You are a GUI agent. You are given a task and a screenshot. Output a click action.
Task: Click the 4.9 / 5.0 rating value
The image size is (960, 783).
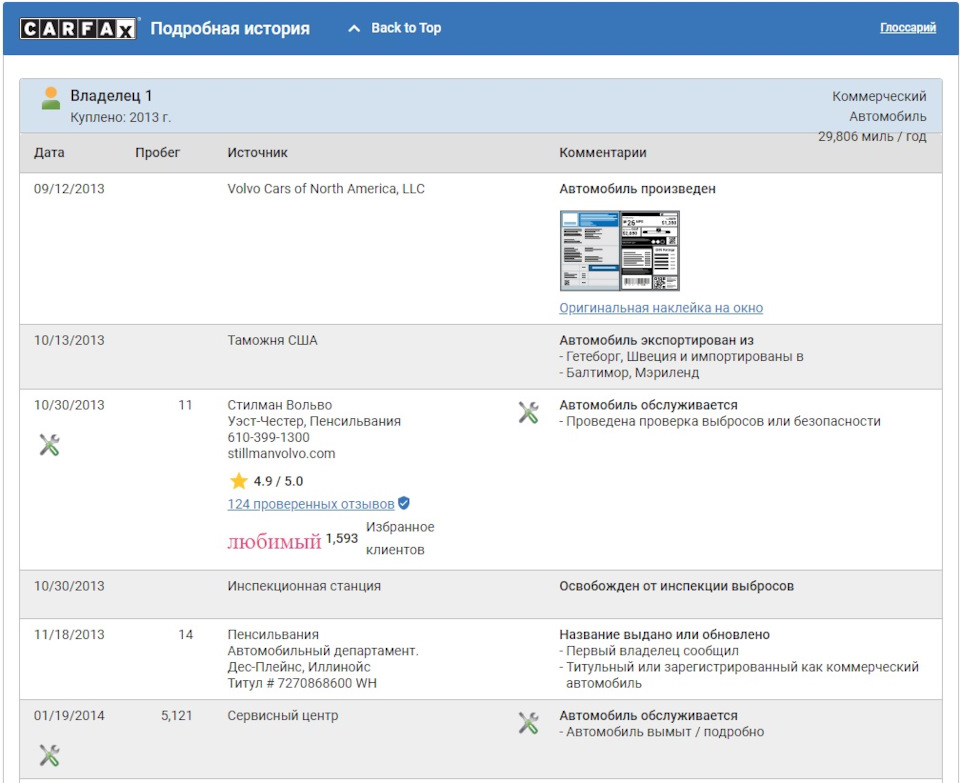(x=279, y=481)
